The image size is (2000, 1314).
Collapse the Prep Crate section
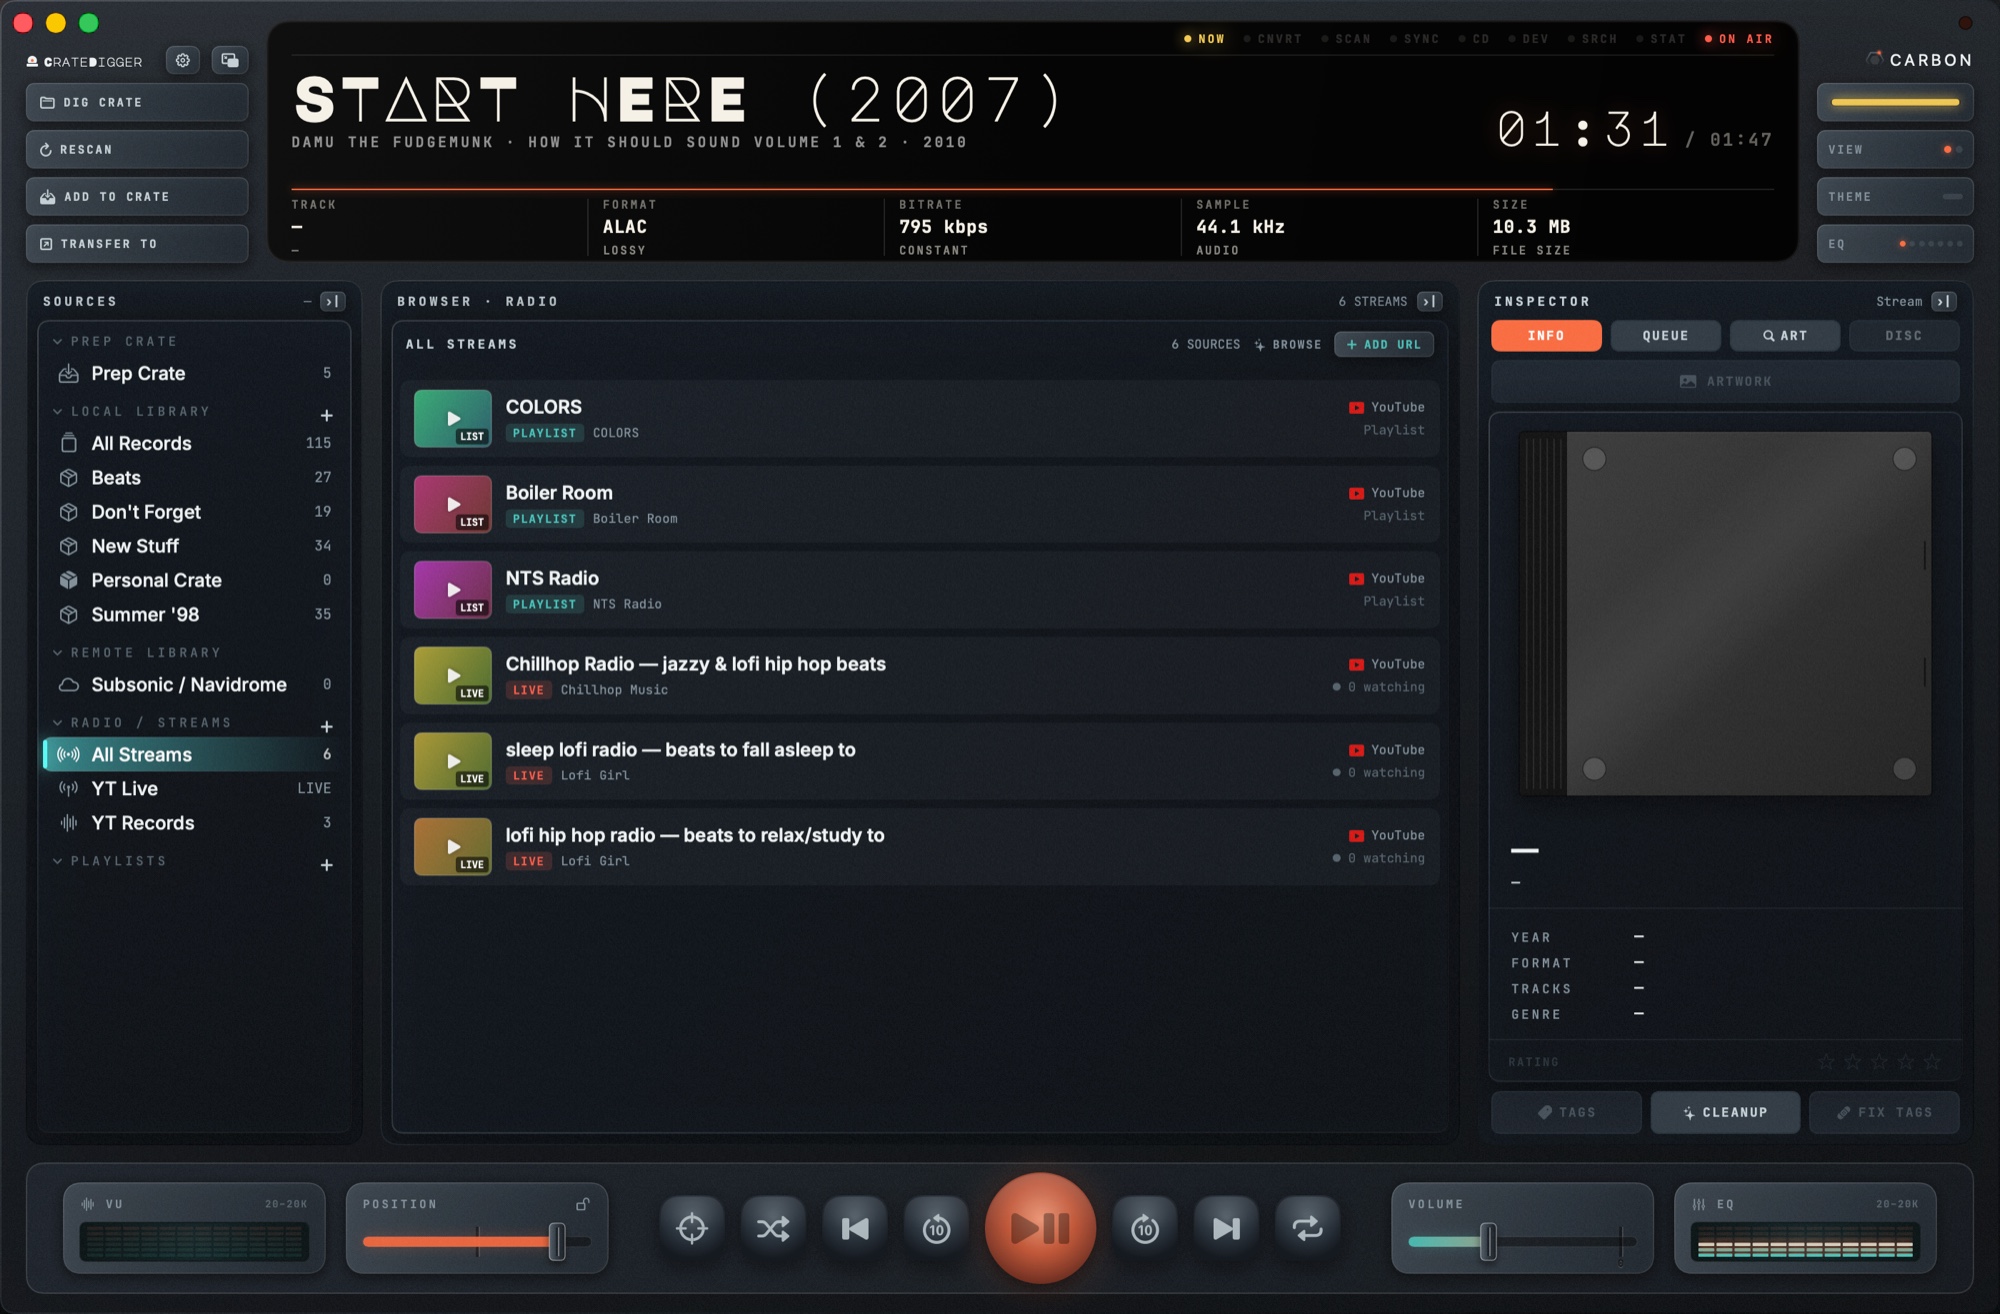pos(58,341)
